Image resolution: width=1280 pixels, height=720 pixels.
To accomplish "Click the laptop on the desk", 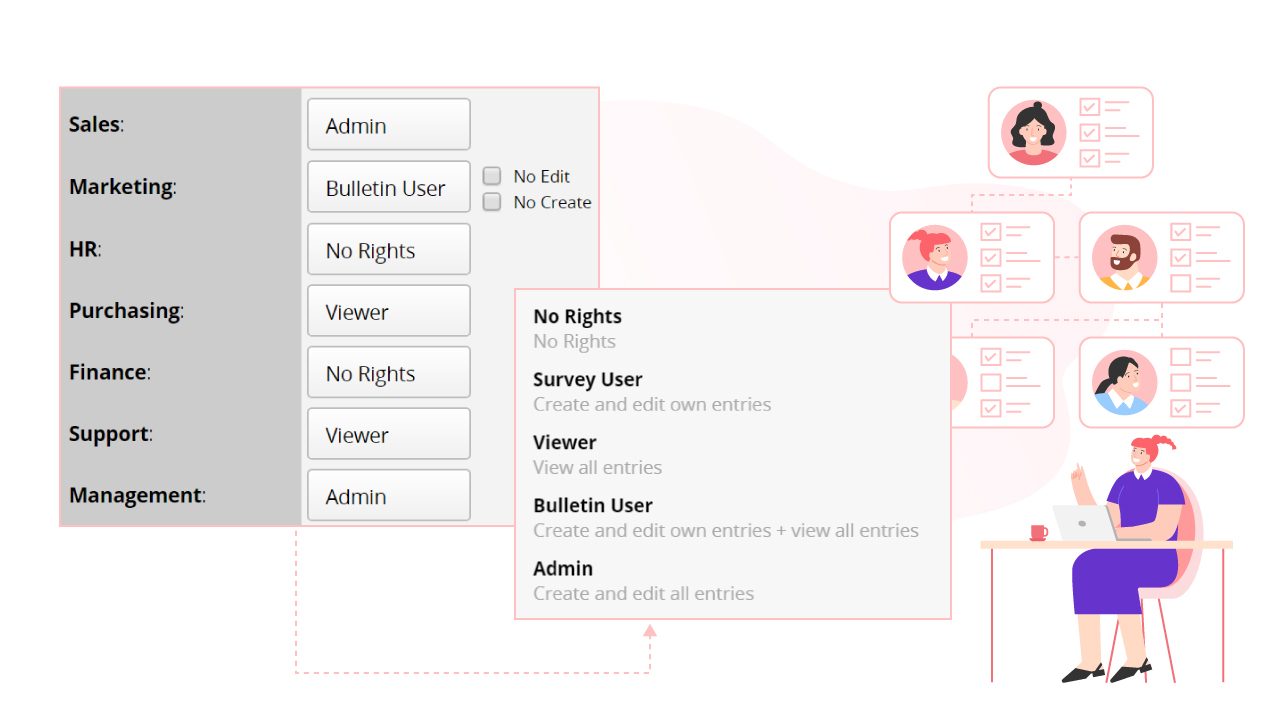I will click(x=1084, y=522).
